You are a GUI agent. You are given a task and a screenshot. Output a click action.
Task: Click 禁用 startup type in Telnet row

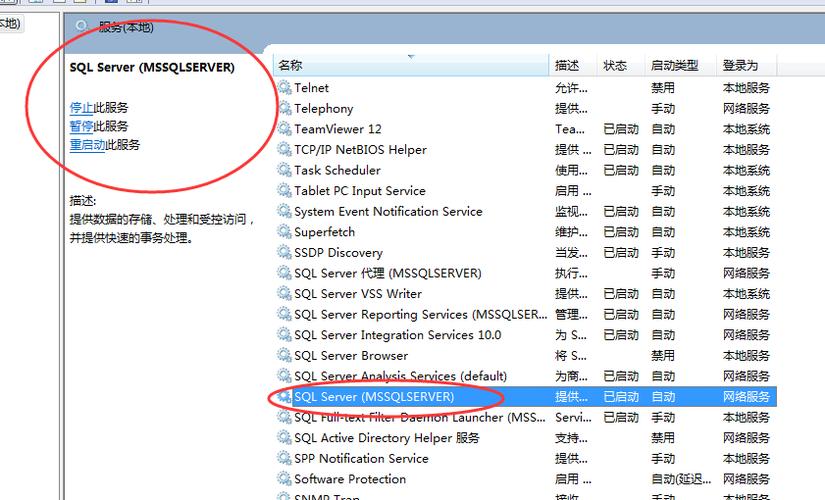point(663,88)
